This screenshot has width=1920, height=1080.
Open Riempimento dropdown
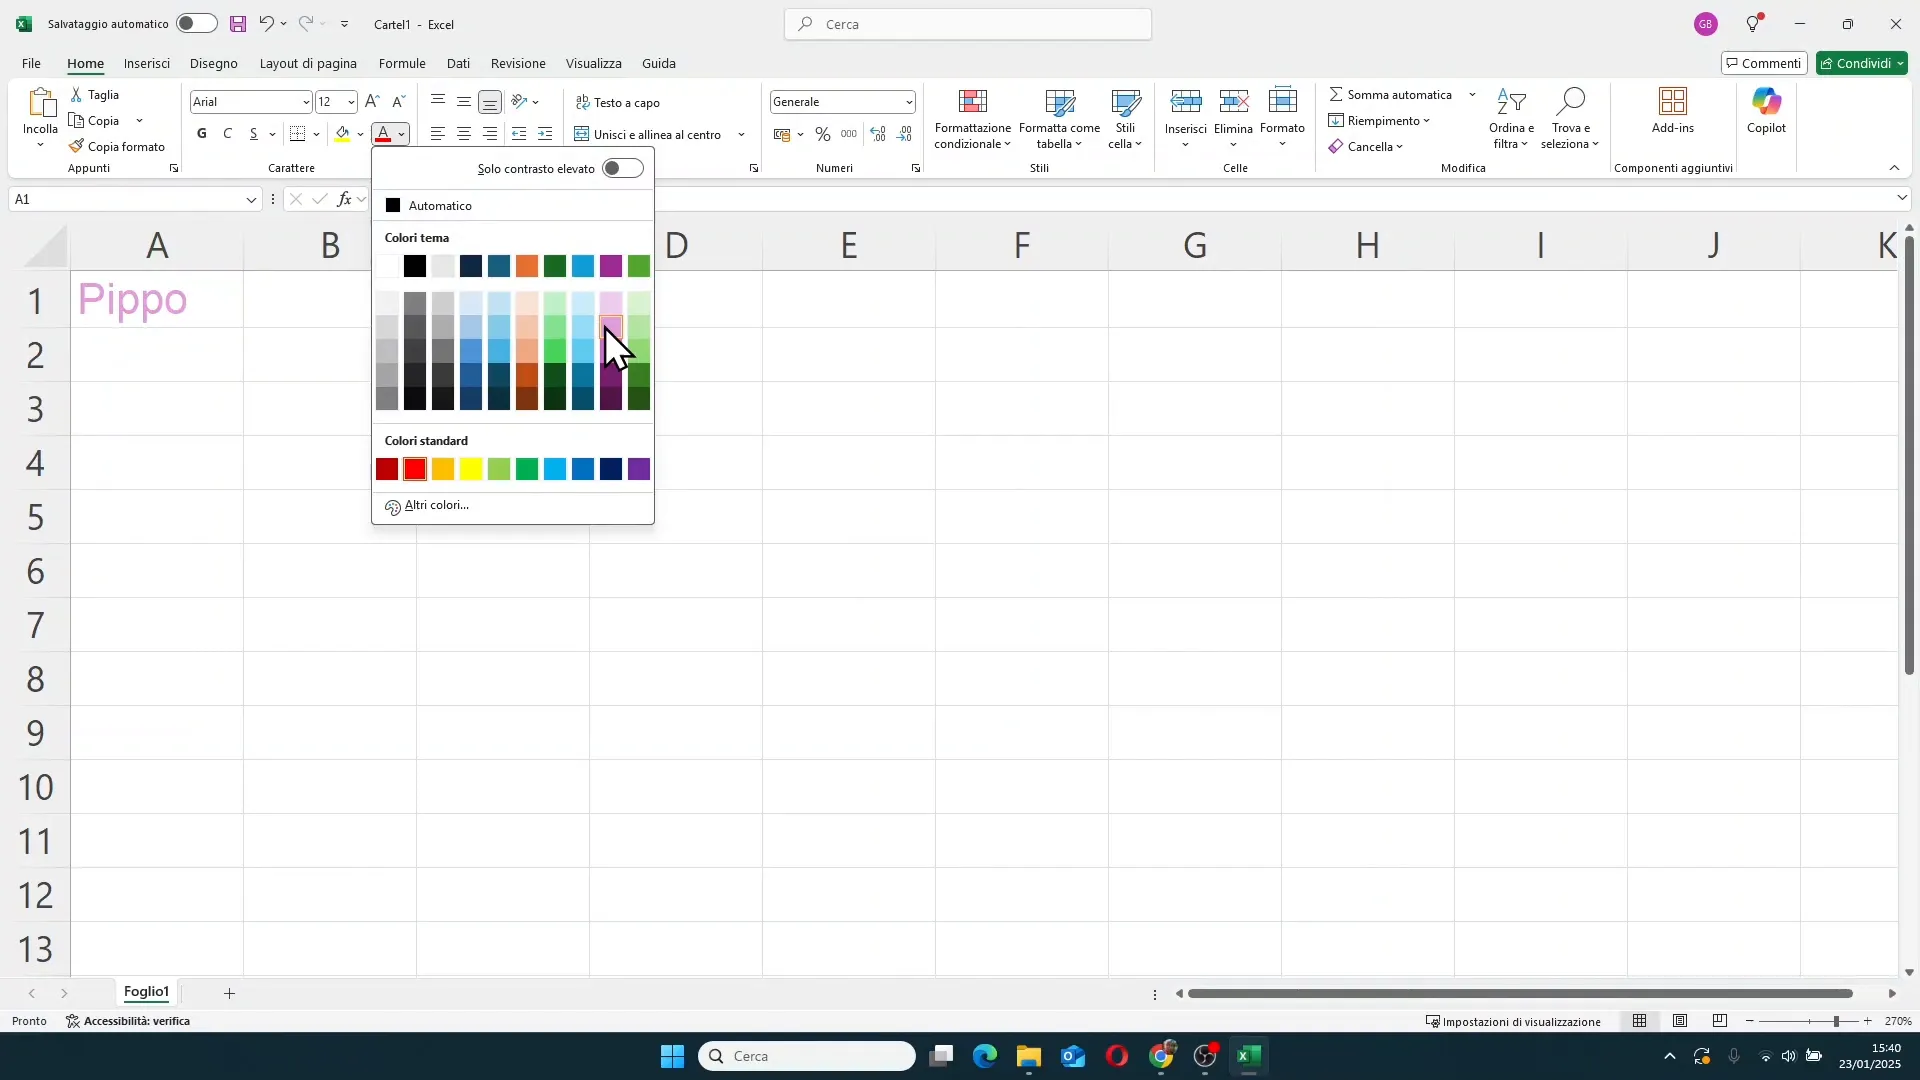point(1380,120)
